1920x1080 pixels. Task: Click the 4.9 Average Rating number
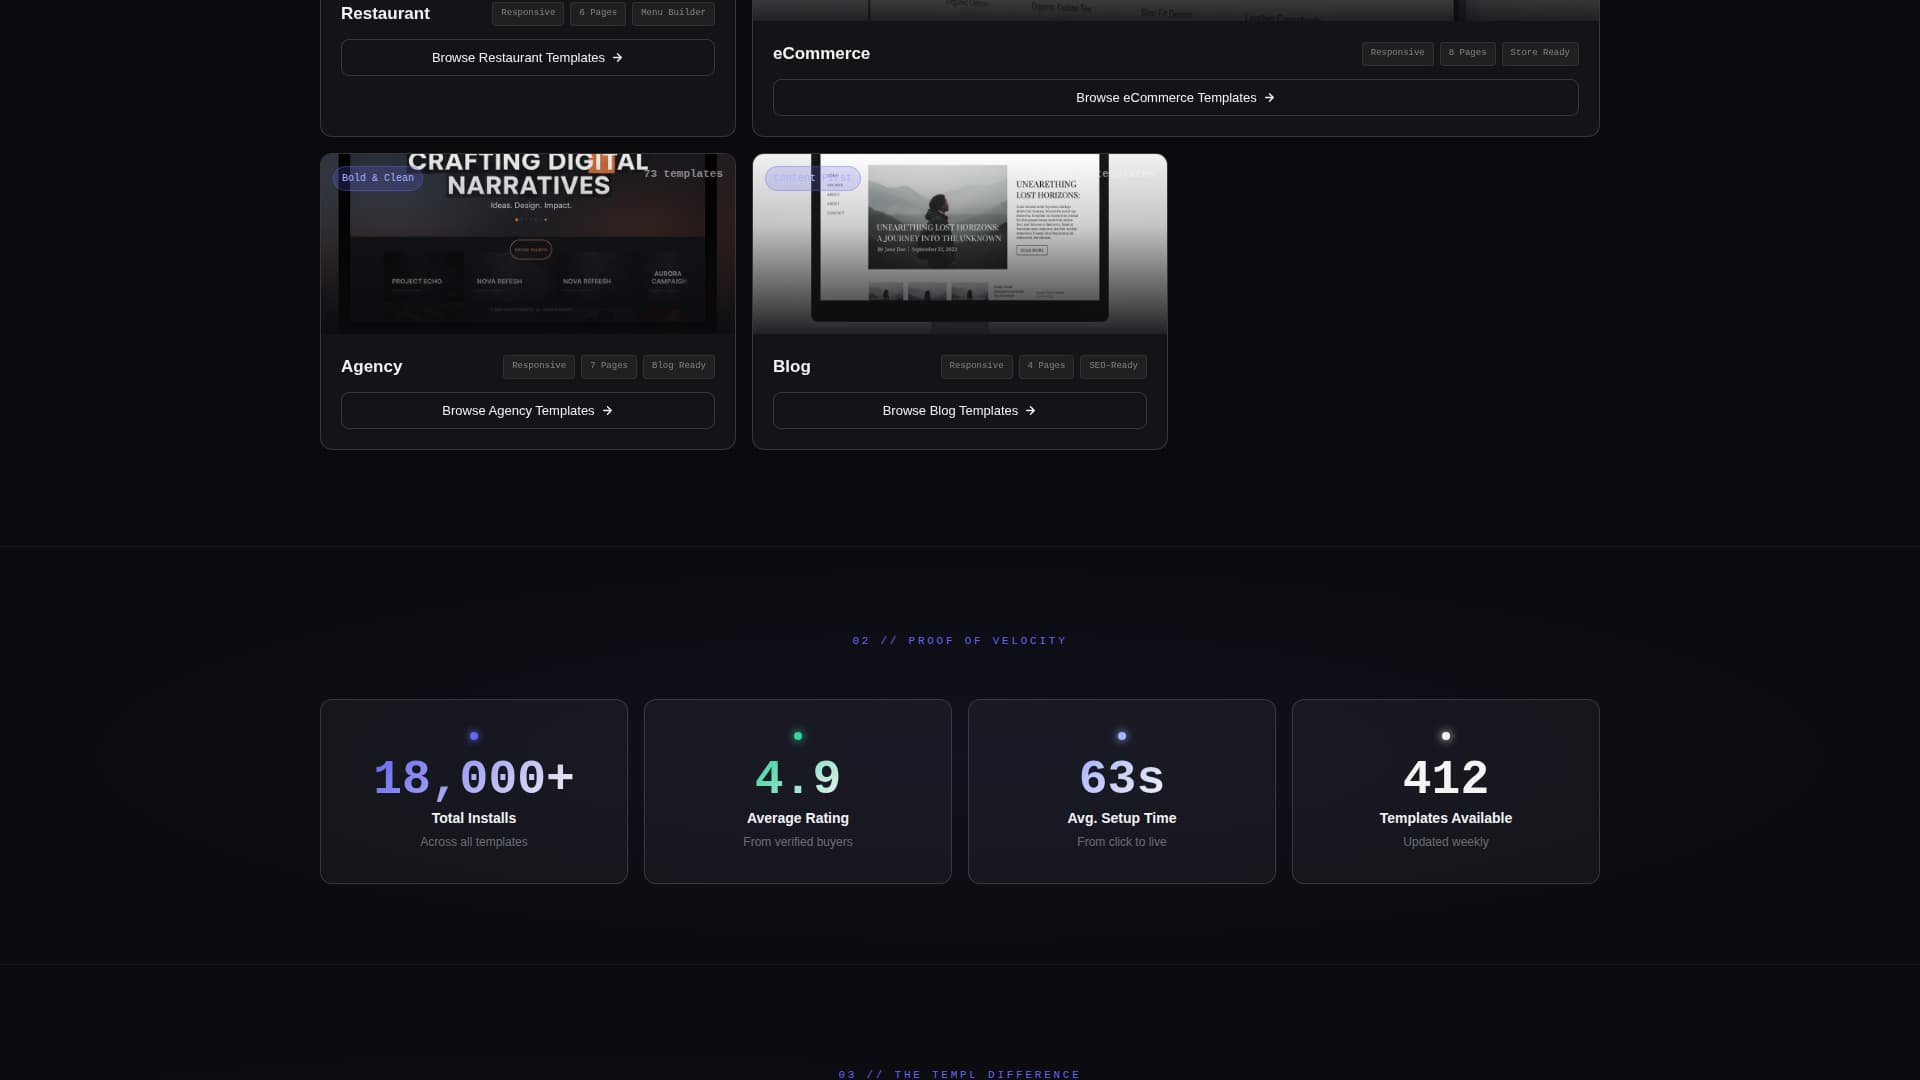[797, 778]
